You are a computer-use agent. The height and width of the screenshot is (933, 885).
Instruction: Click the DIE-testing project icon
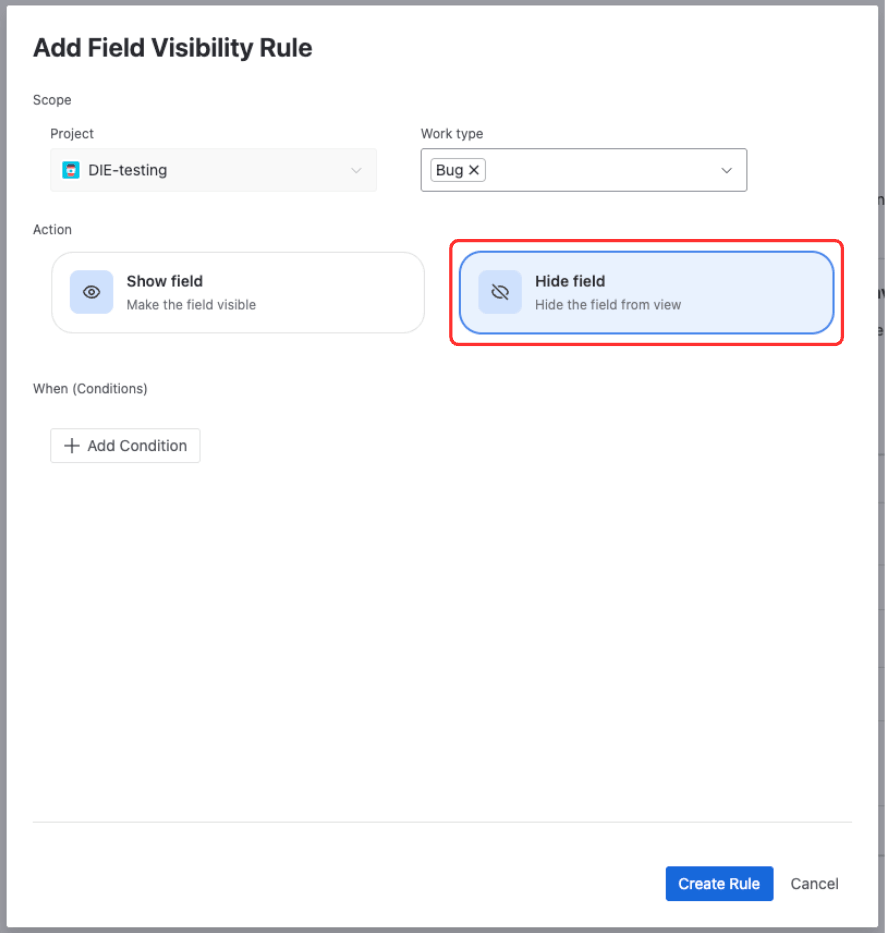point(70,170)
